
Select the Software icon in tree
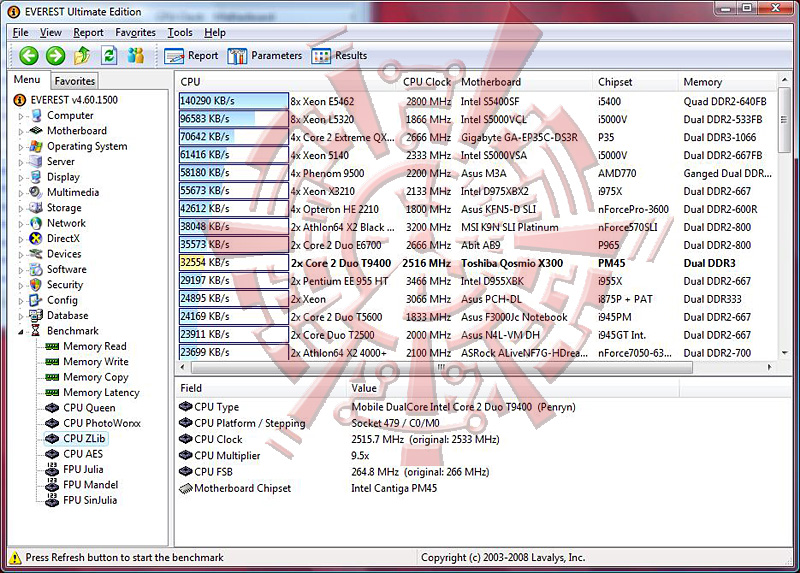pyautogui.click(x=36, y=269)
